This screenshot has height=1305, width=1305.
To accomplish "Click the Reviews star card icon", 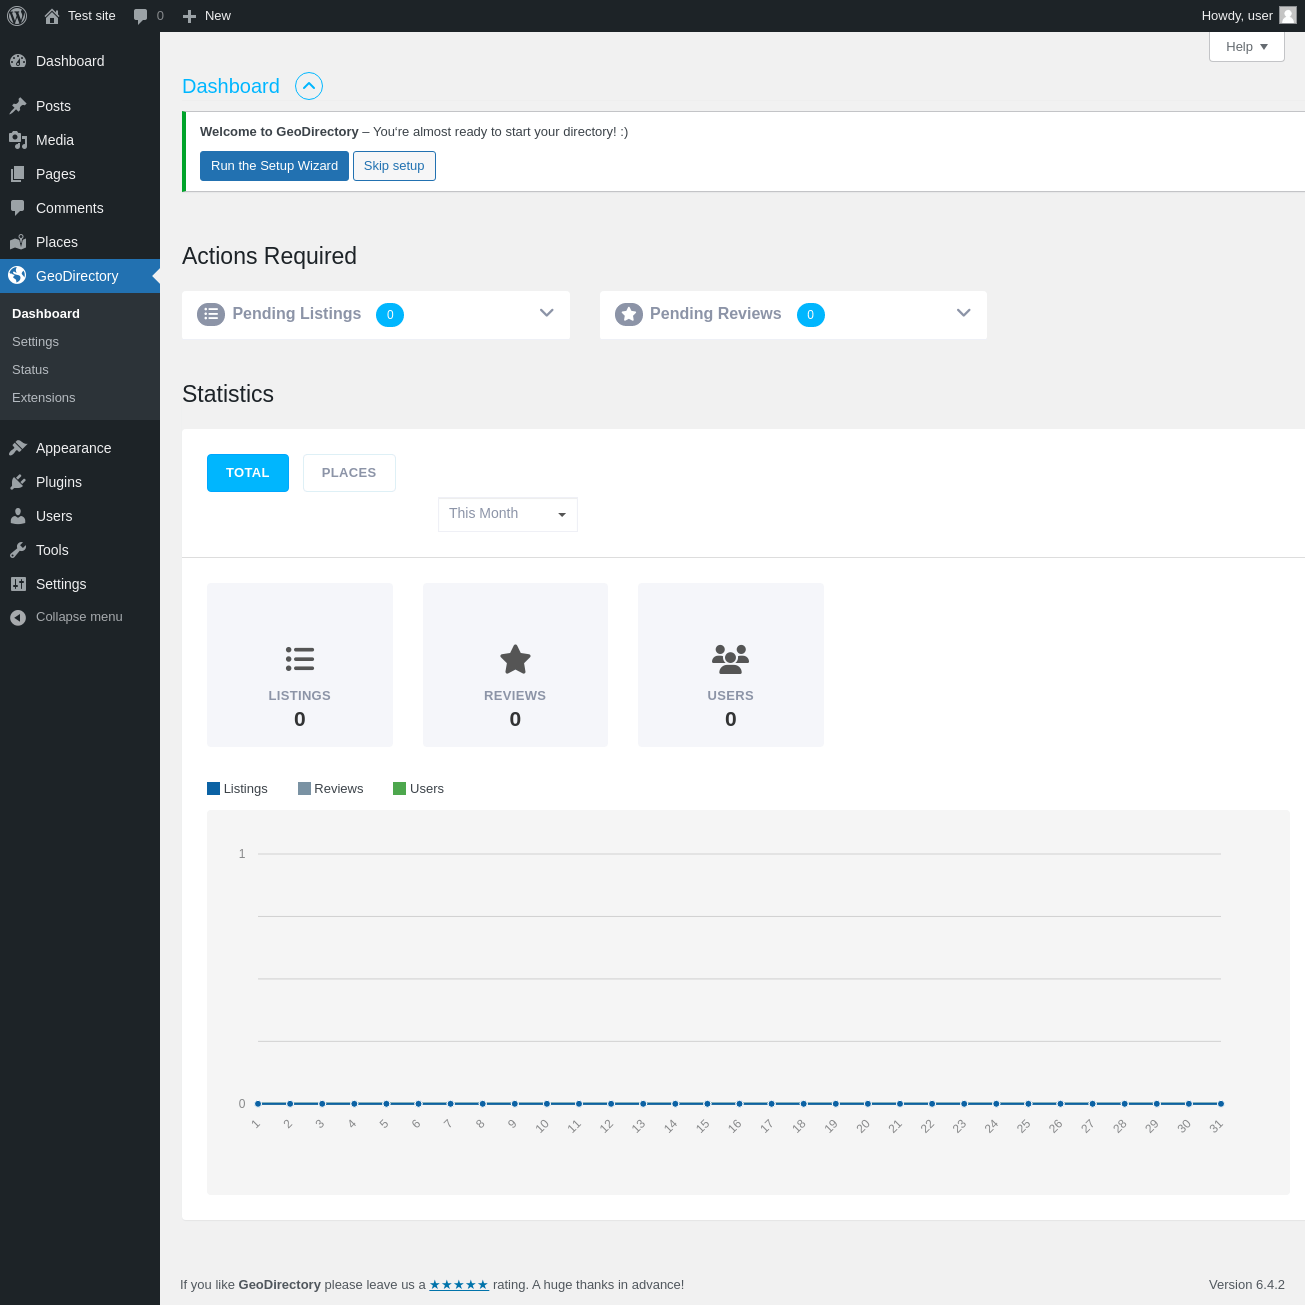I will 515,659.
